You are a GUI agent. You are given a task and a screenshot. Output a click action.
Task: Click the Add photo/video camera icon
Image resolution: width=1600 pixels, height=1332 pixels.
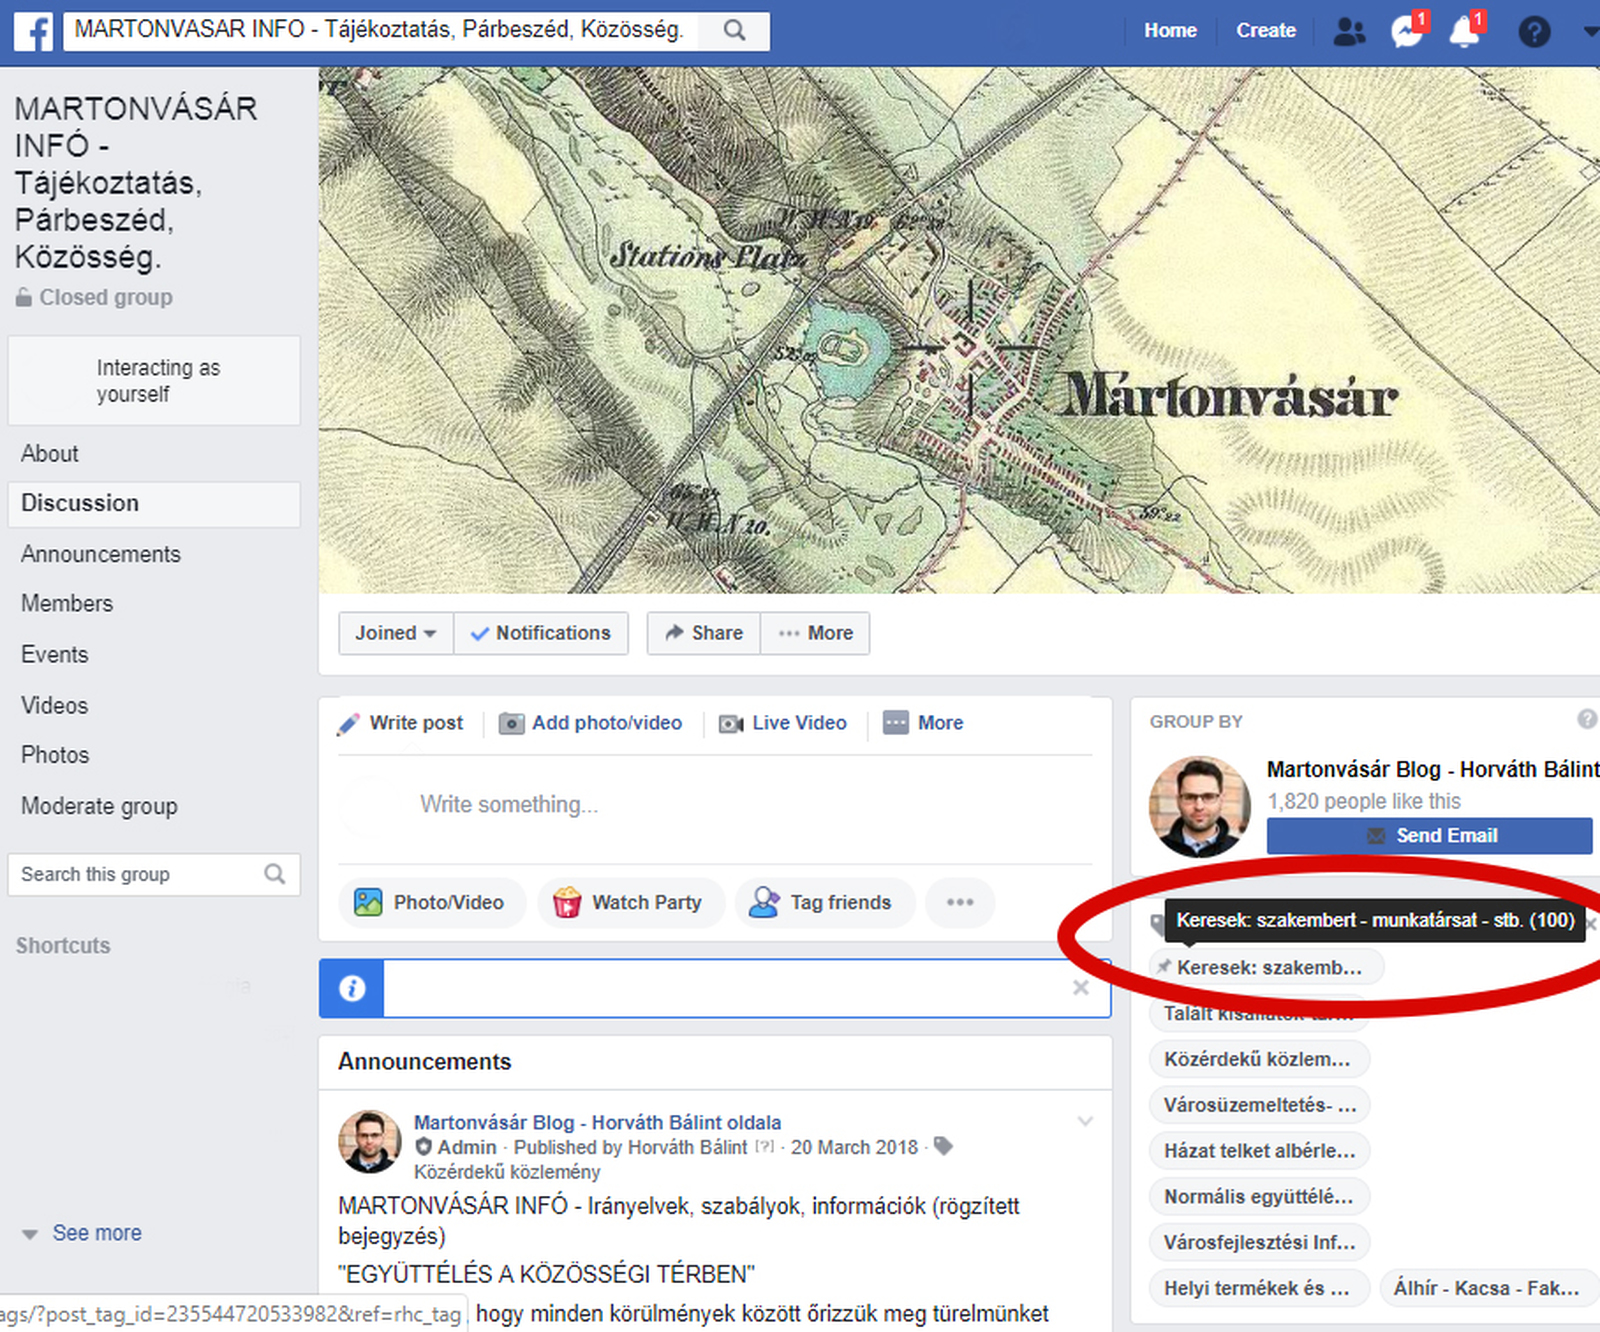pos(511,723)
